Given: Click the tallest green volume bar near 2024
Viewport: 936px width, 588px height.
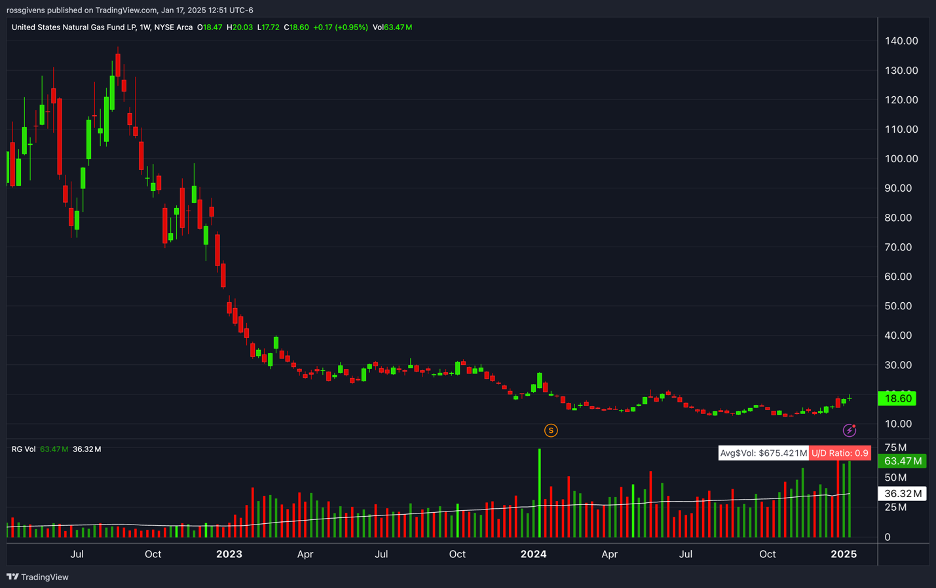Looking at the screenshot, I should (x=540, y=493).
